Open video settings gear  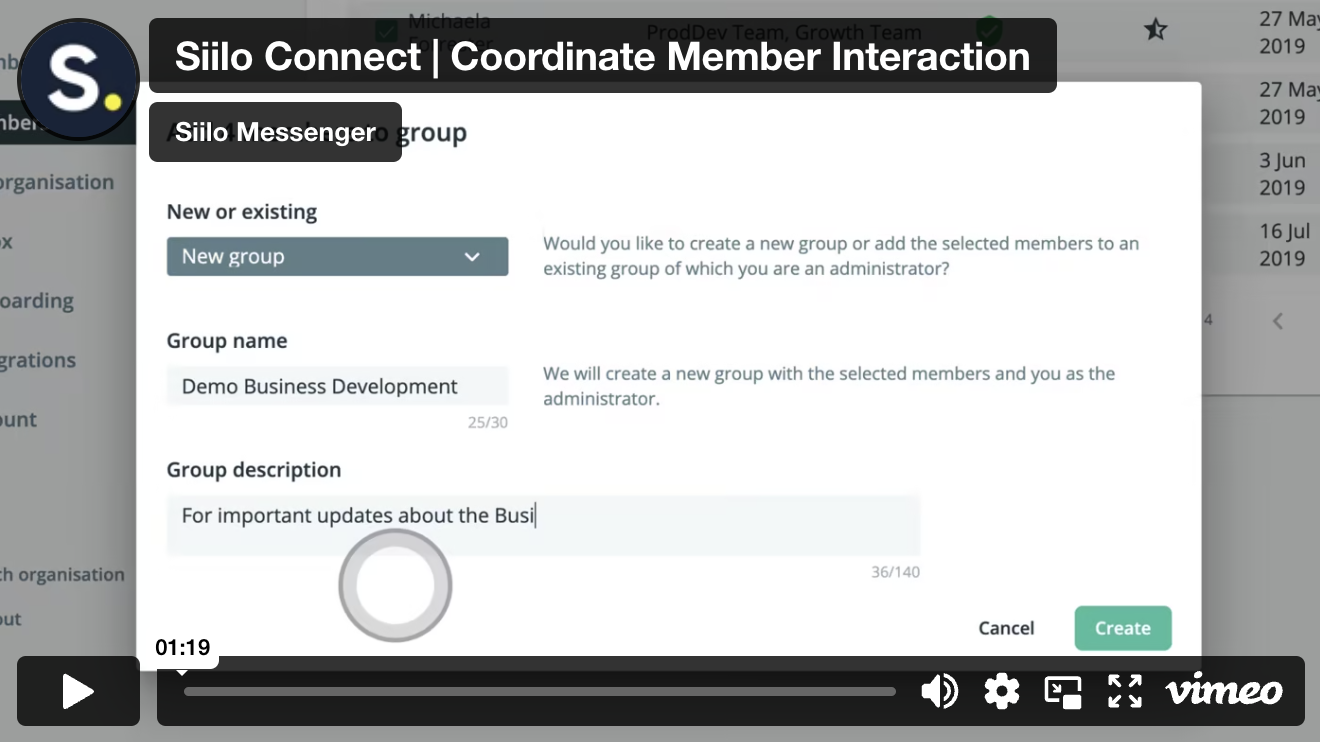coord(1001,691)
